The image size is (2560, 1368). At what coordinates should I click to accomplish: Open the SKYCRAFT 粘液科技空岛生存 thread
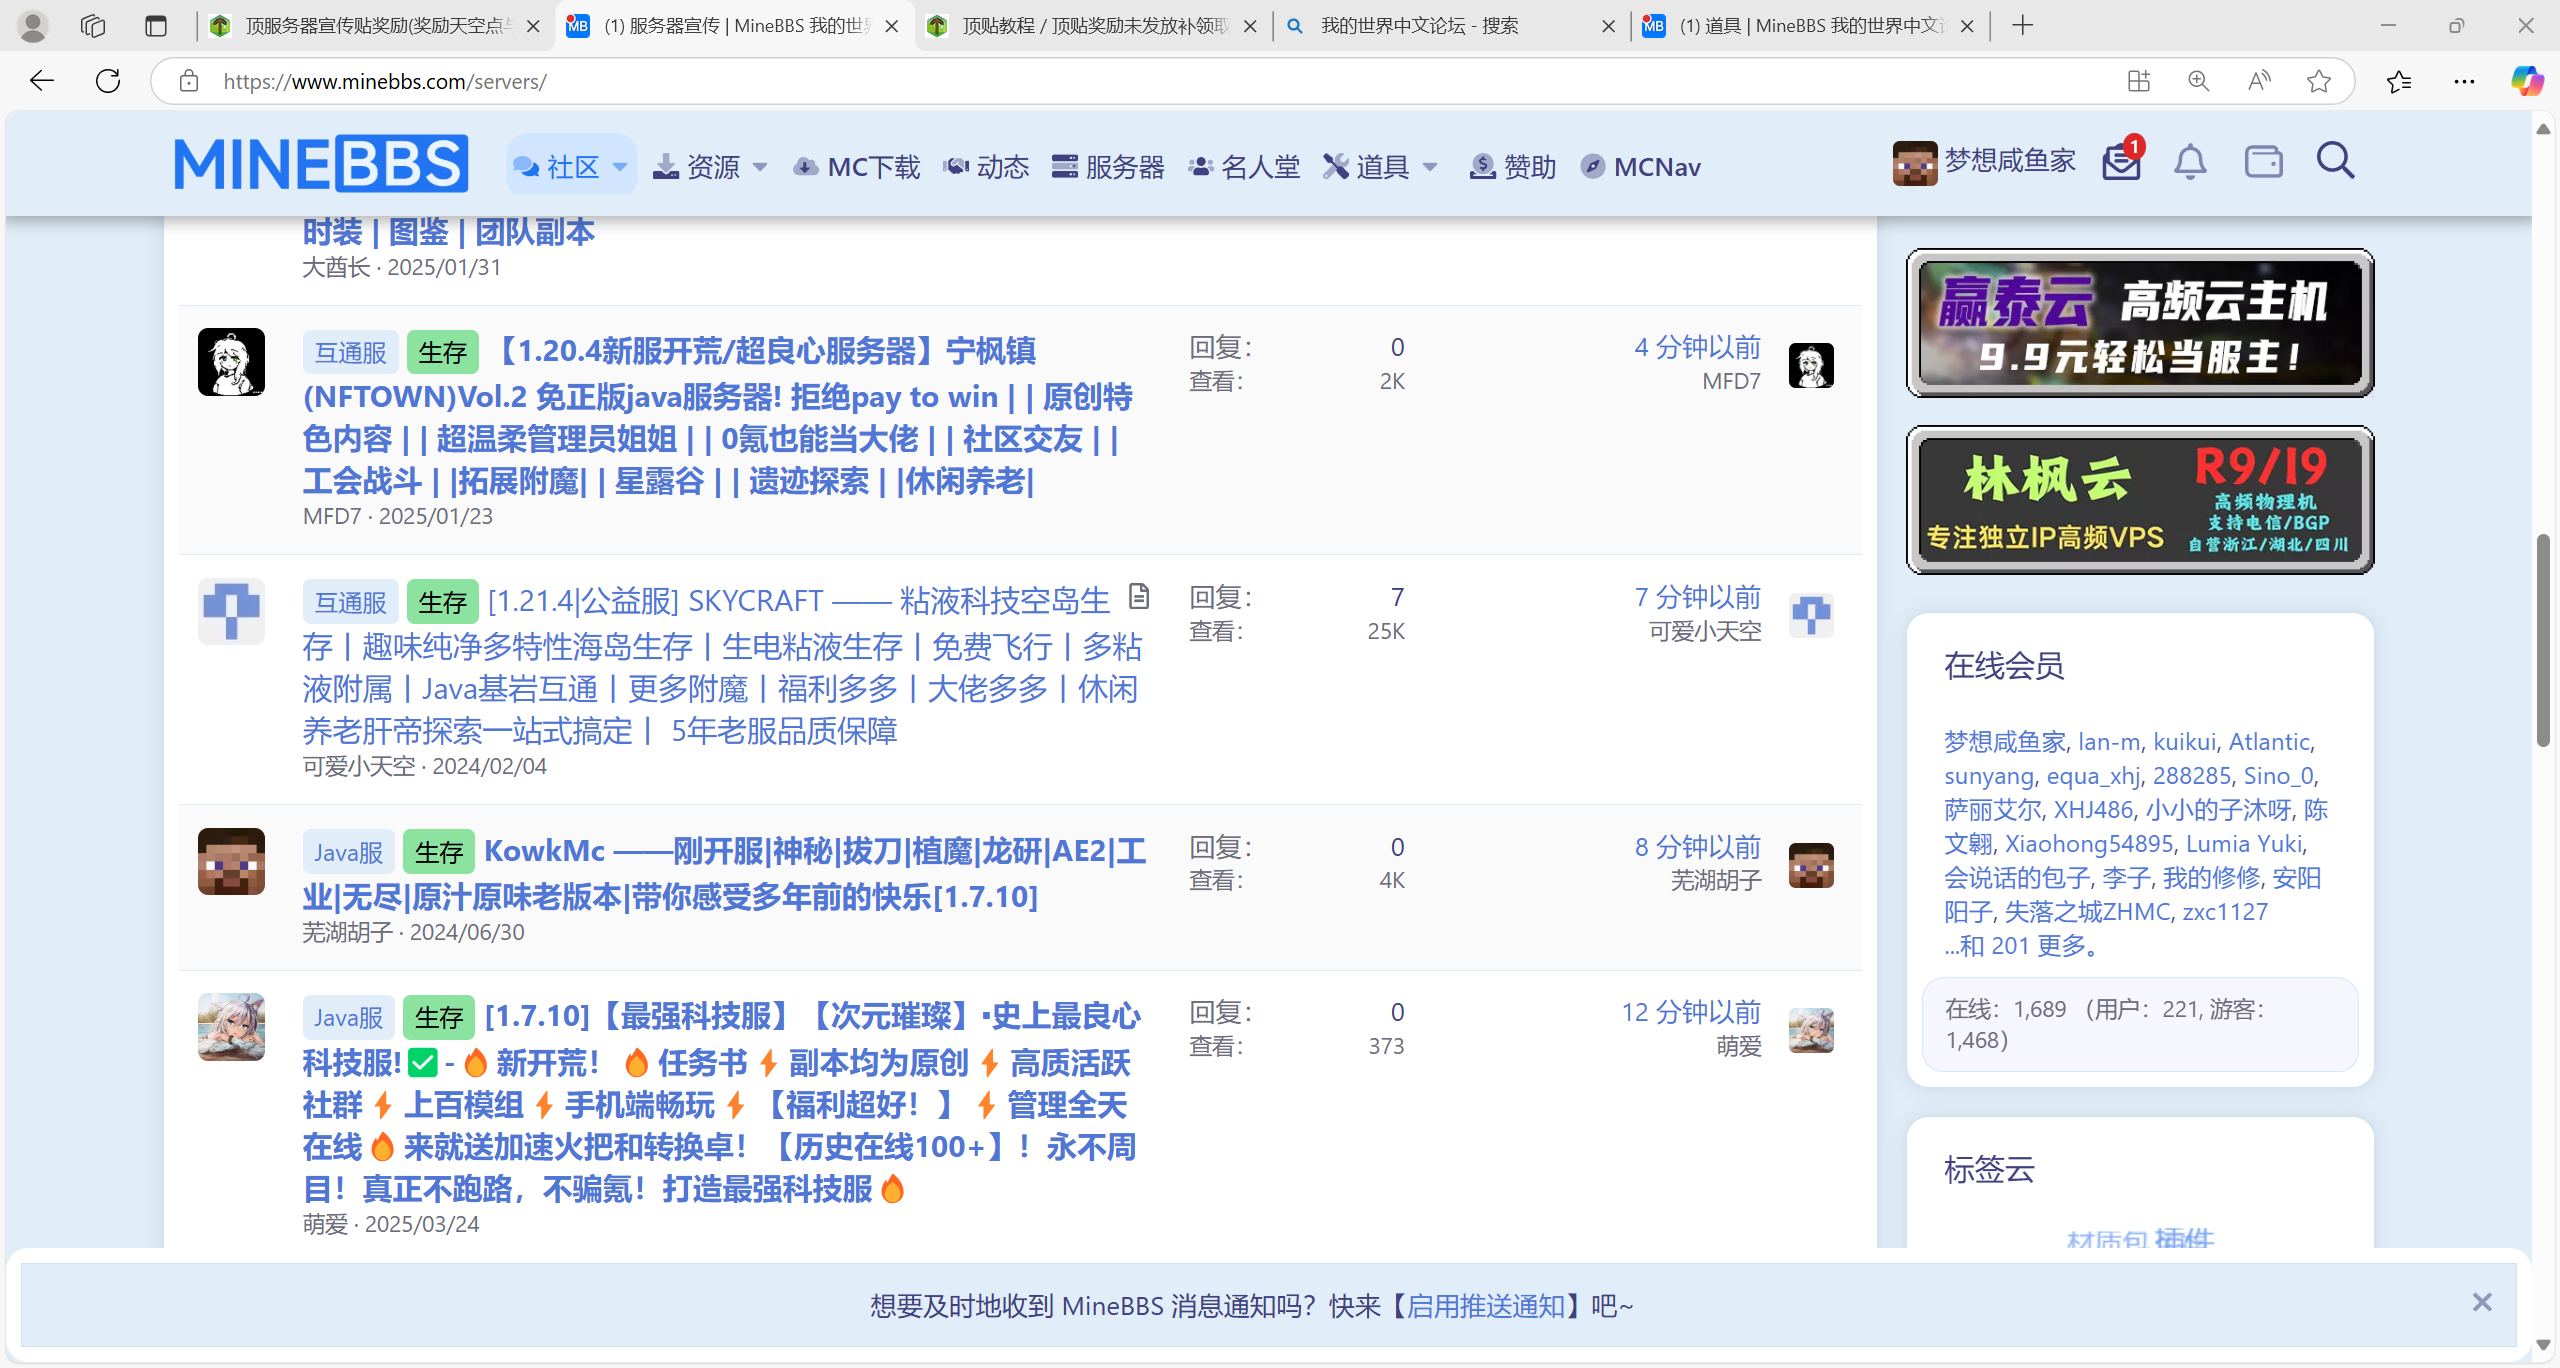tap(722, 666)
